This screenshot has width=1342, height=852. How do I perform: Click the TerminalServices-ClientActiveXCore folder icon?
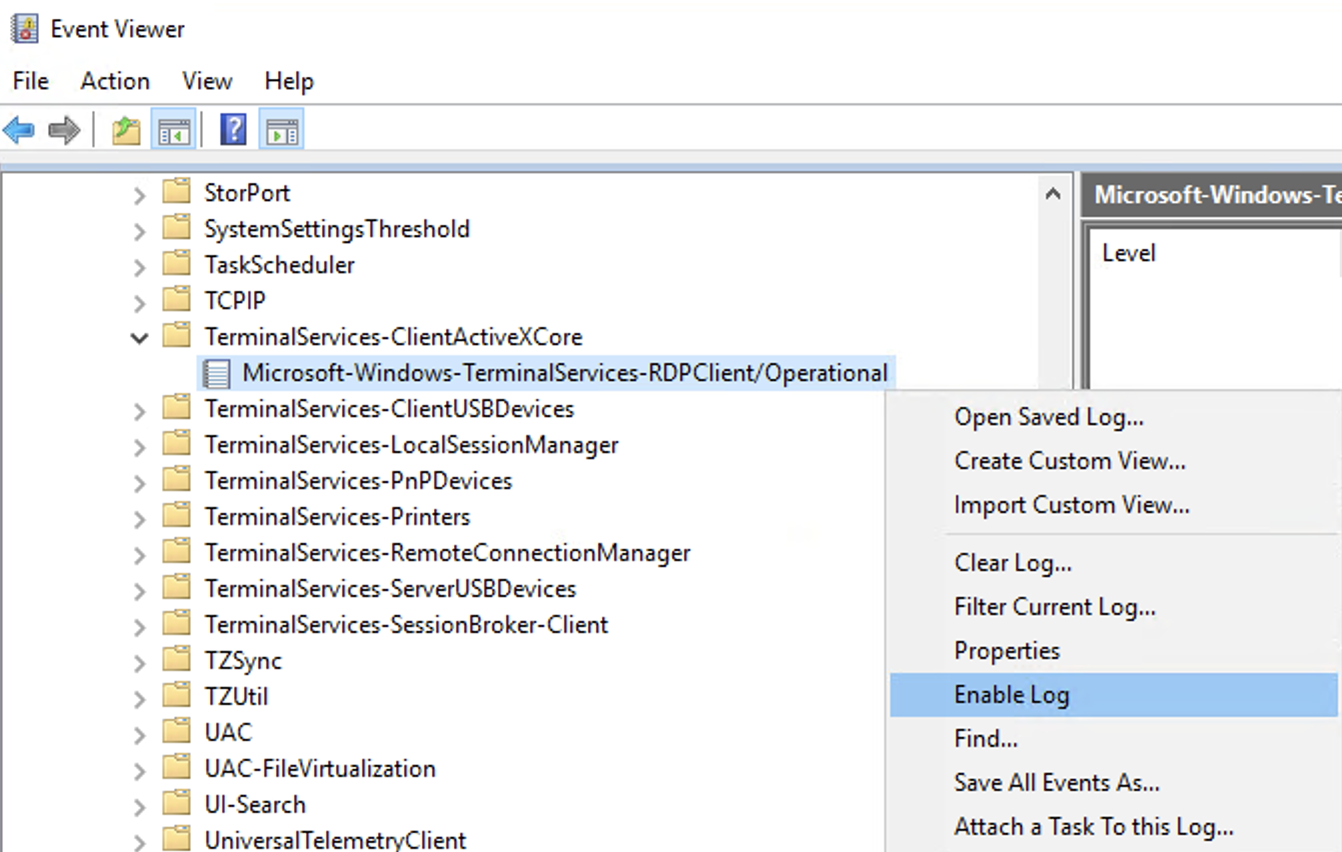tap(177, 336)
